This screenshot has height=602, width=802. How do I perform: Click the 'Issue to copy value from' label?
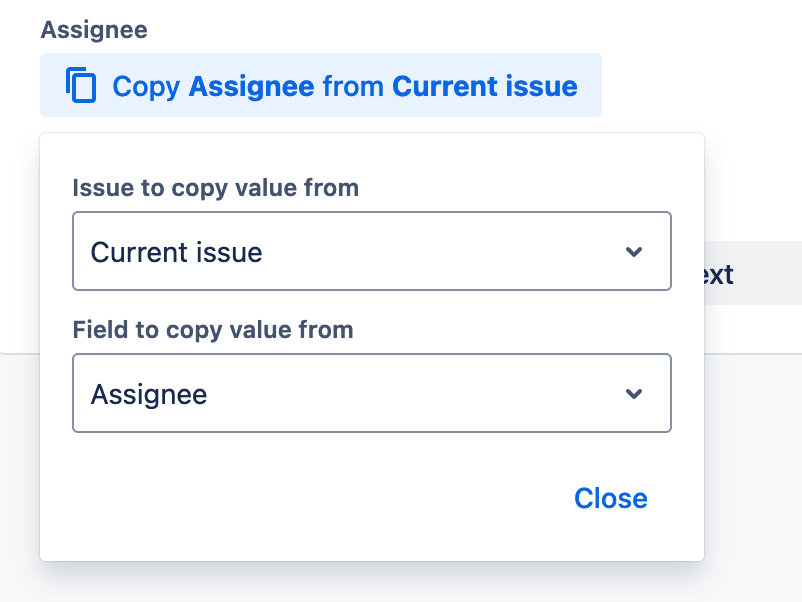pyautogui.click(x=215, y=188)
